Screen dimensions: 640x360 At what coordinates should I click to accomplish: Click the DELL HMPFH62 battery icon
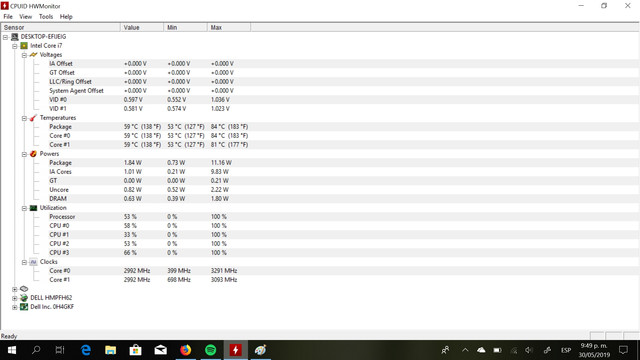[x=24, y=298]
